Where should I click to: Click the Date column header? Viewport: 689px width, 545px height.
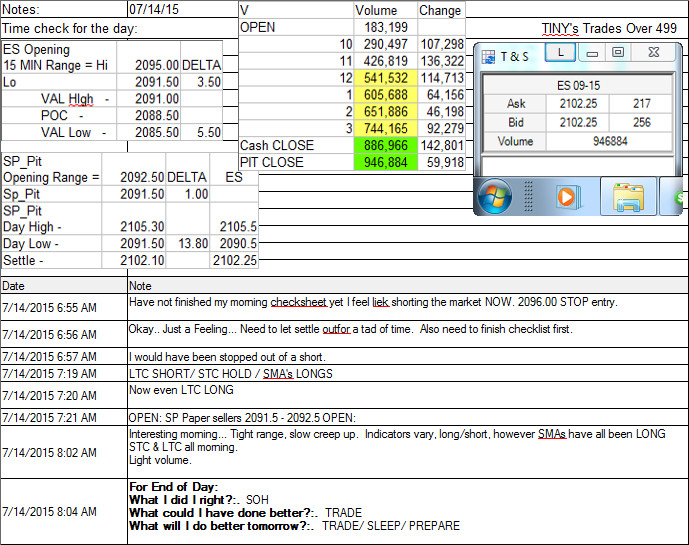pyautogui.click(x=64, y=286)
